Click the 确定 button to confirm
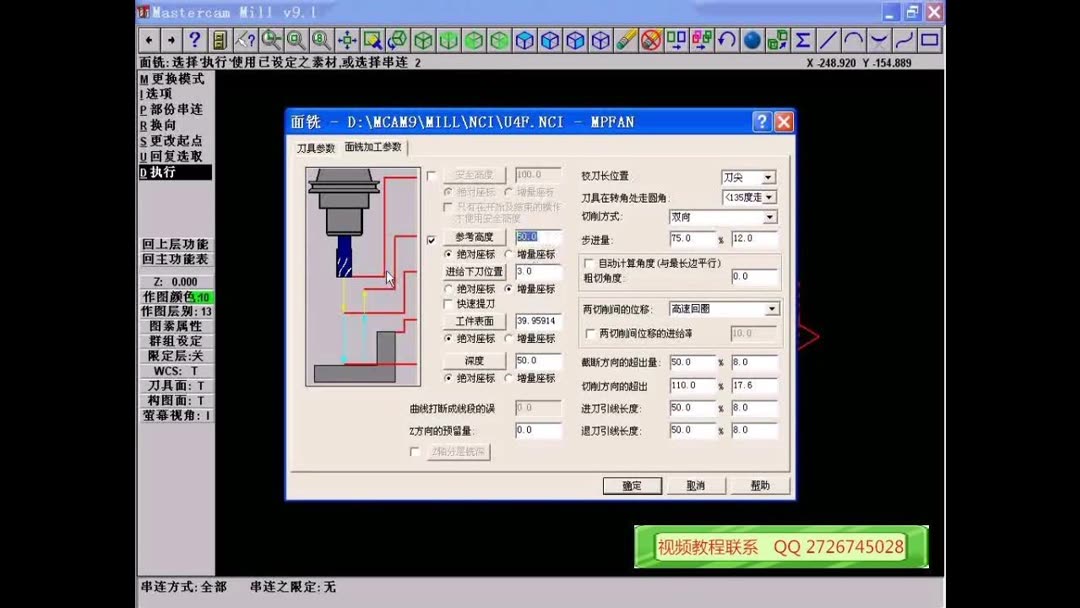This screenshot has width=1080, height=608. tap(630, 486)
